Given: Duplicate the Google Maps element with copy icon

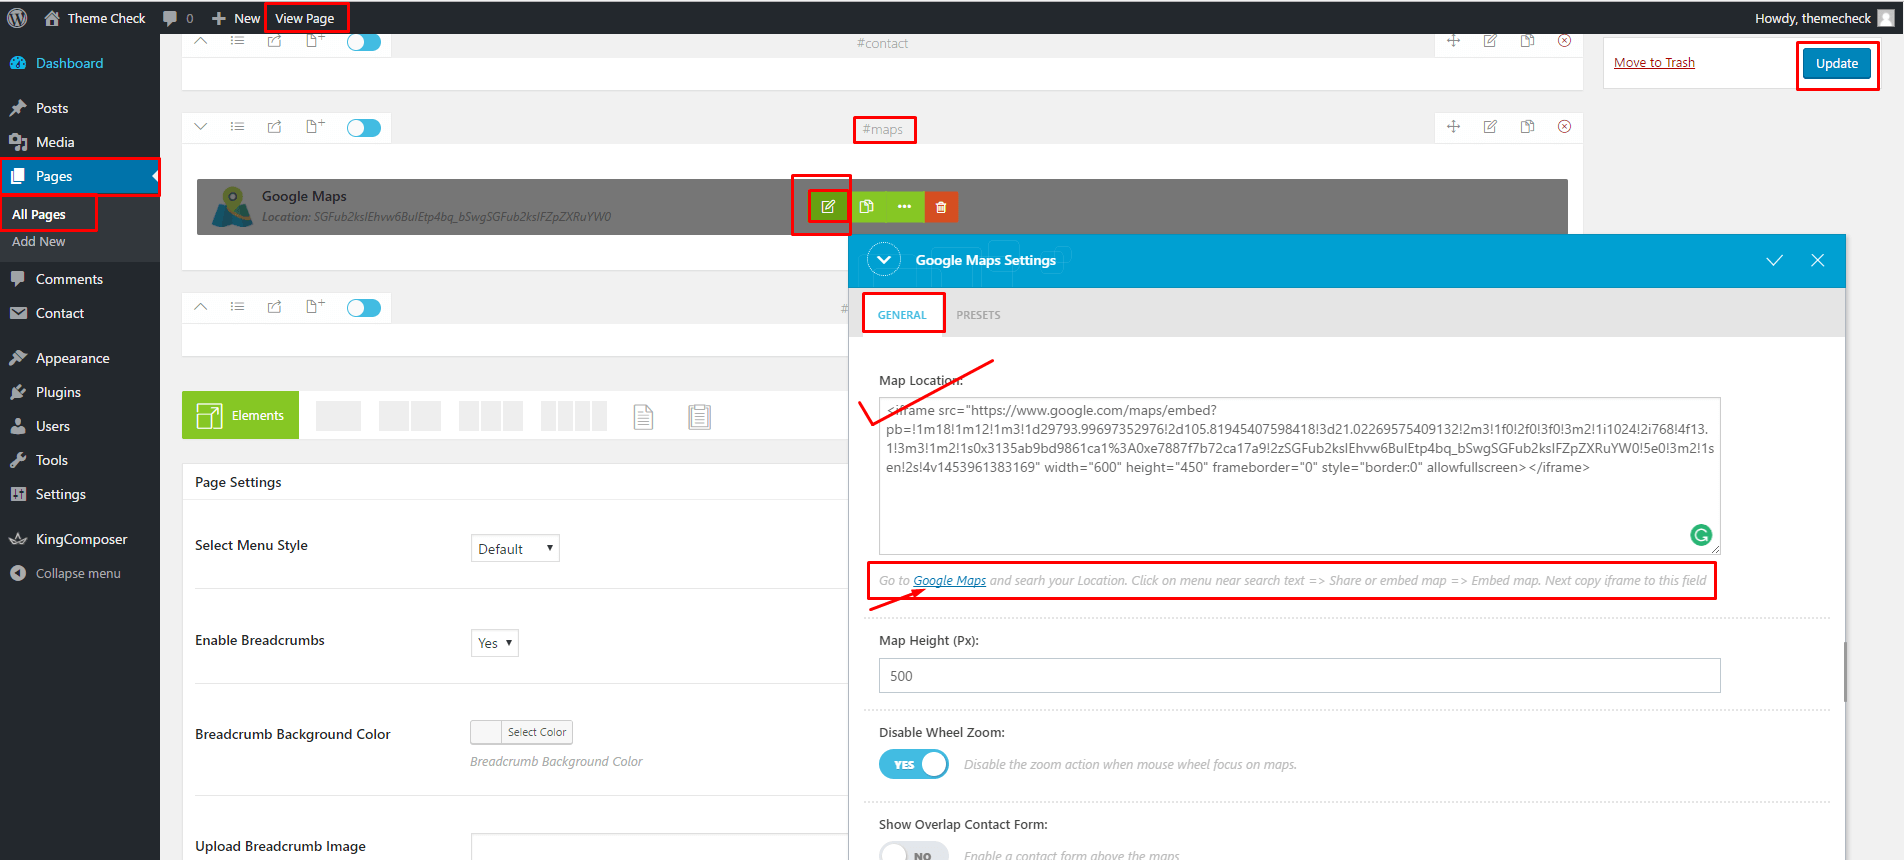Looking at the screenshot, I should coord(867,207).
